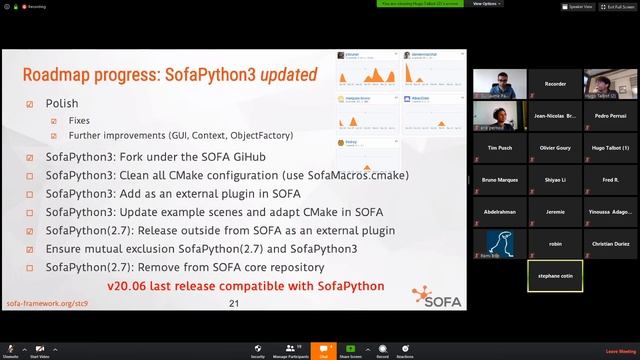Click empty checkbox beside Update example scenes
Image resolution: width=640 pixels, height=360 pixels.
coord(29,213)
